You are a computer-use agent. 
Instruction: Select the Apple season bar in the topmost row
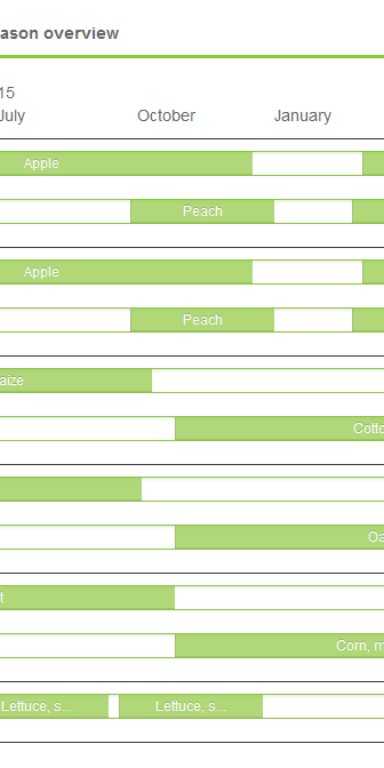coord(126,163)
